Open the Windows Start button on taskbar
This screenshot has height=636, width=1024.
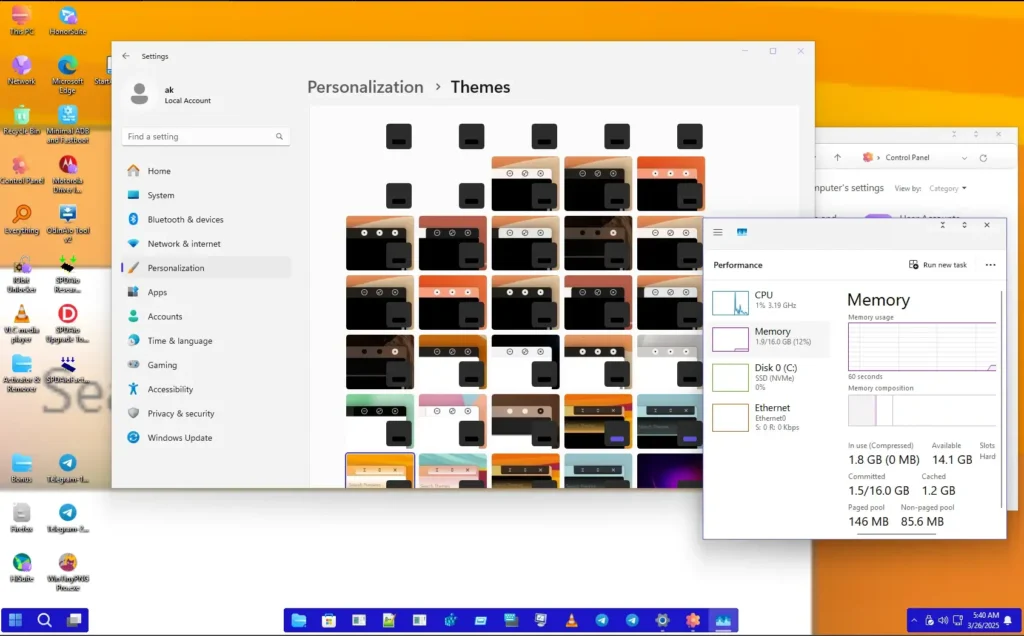tap(16, 620)
